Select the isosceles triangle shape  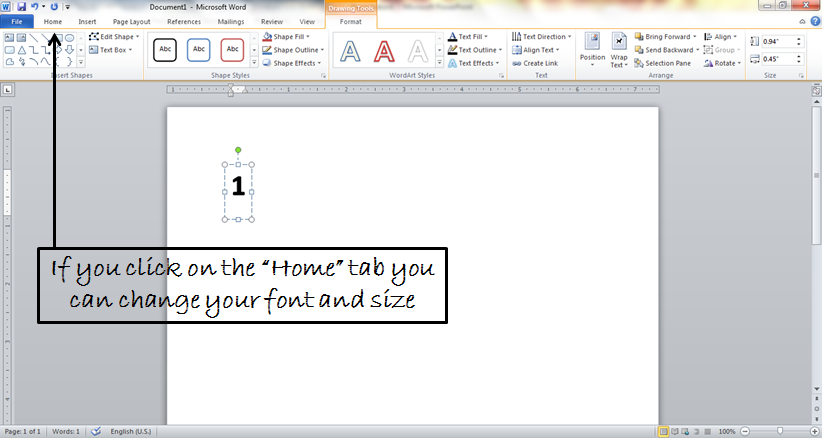21,50
